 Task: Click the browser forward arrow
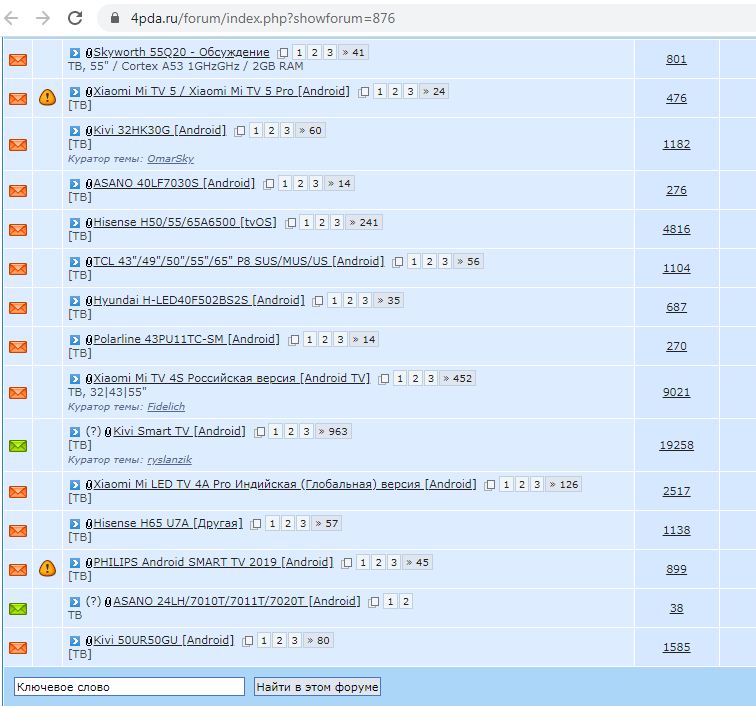pyautogui.click(x=43, y=18)
